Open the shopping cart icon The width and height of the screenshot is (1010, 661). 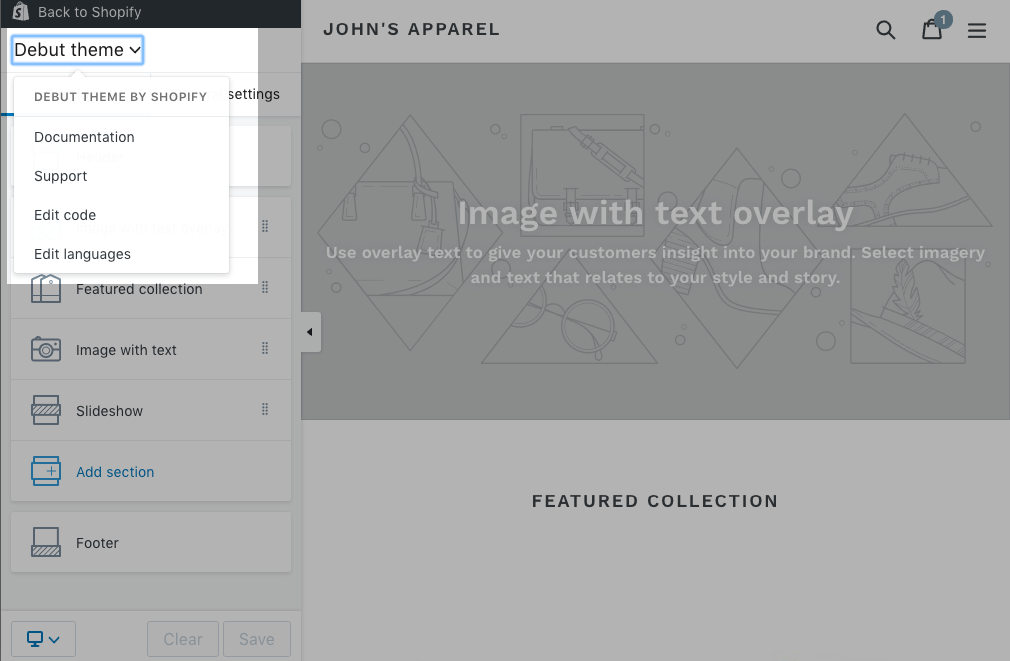click(932, 29)
